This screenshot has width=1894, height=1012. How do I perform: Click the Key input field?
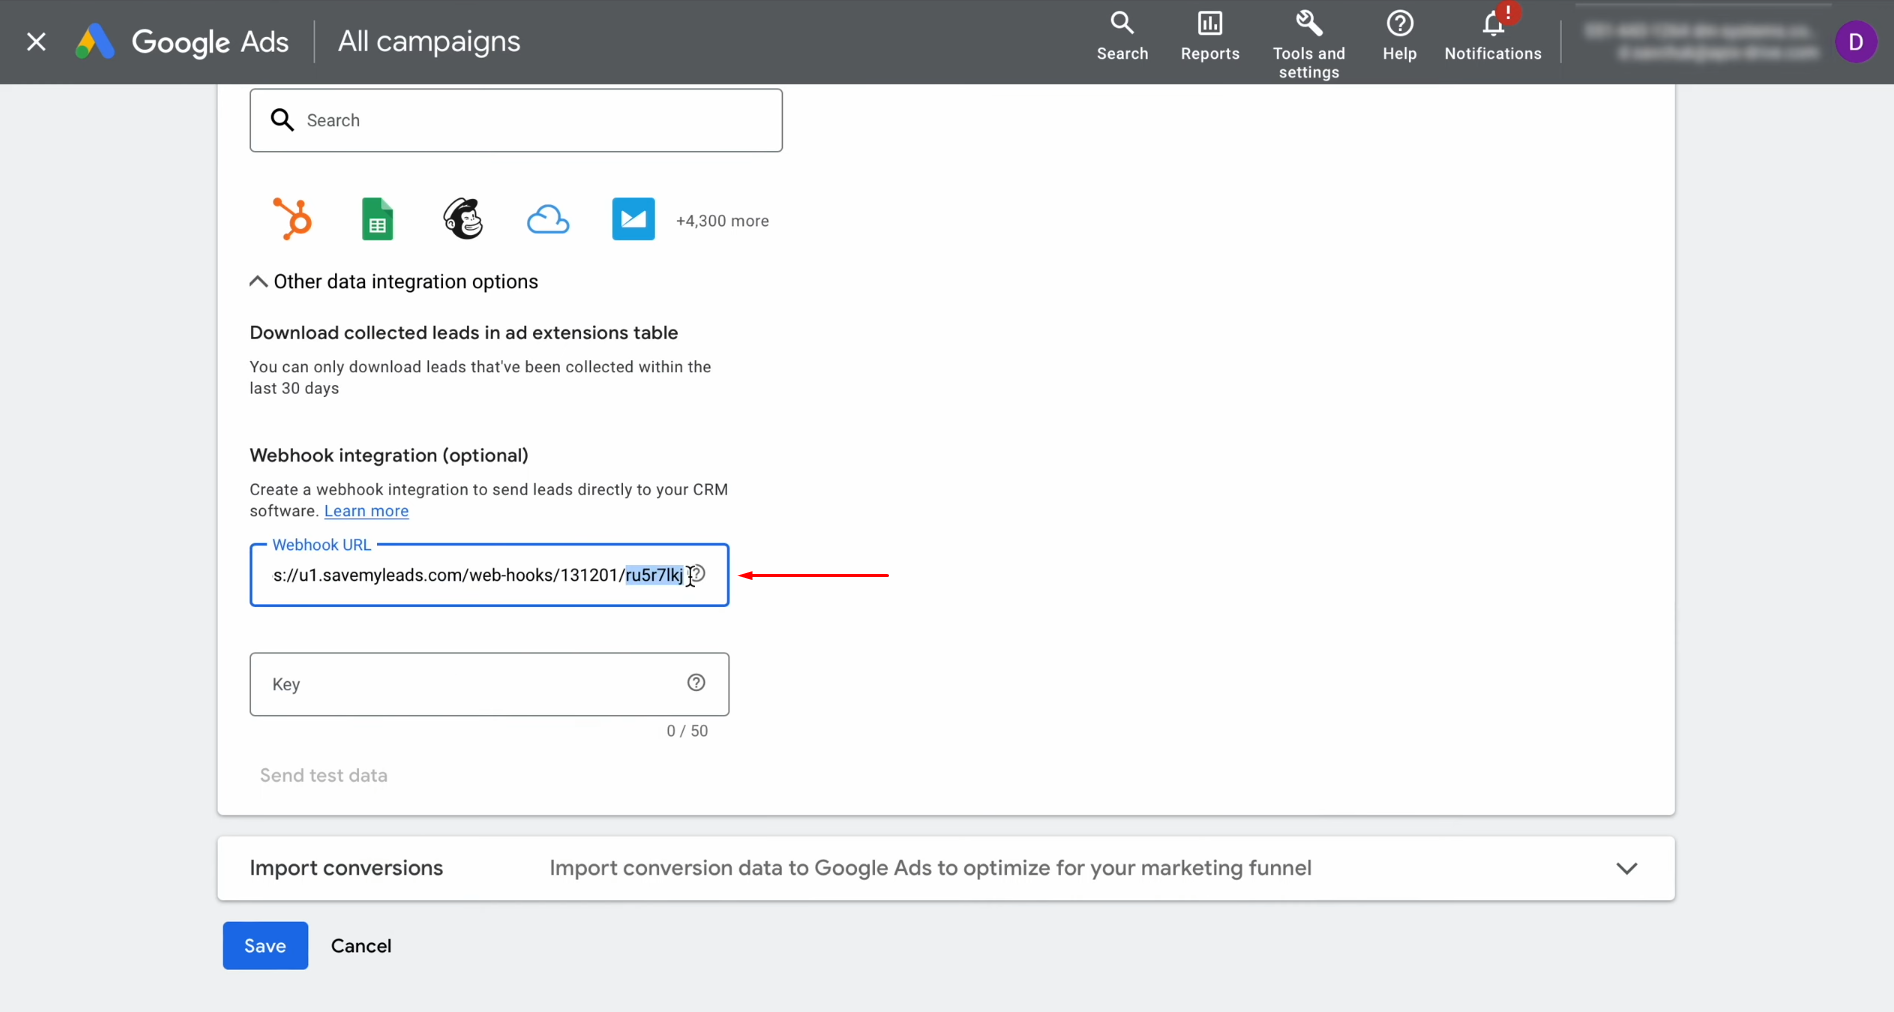coord(489,684)
